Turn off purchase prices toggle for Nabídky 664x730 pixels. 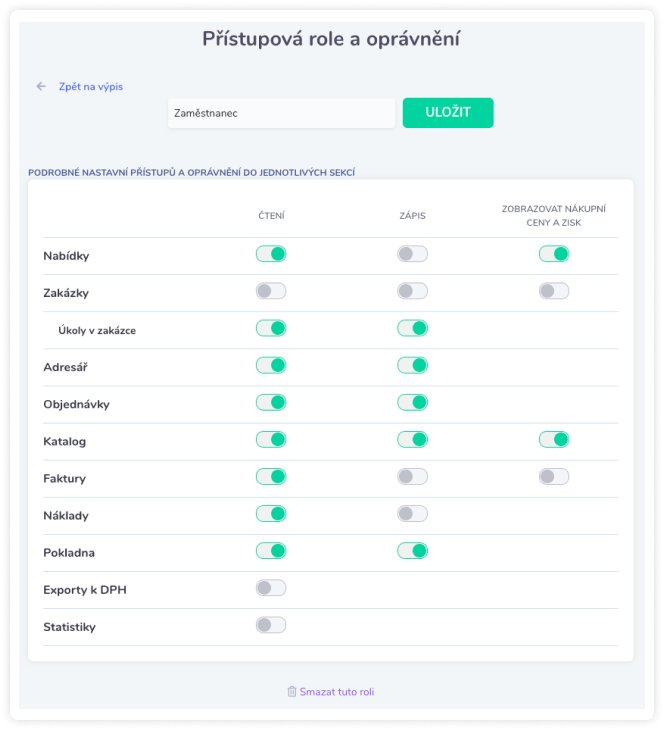click(x=554, y=254)
